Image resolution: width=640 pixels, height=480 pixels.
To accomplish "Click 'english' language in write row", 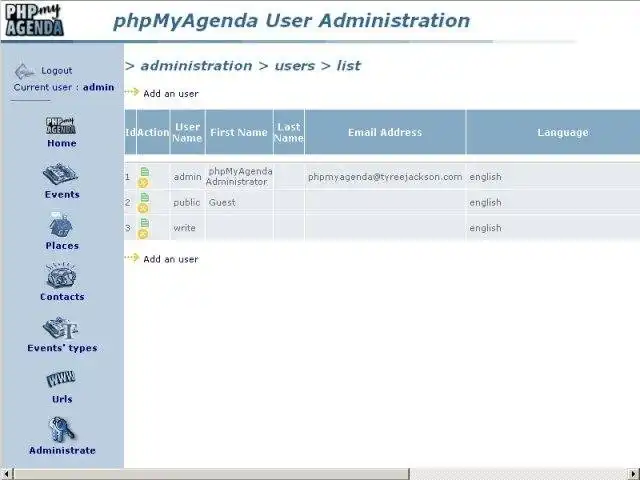I will 485,228.
